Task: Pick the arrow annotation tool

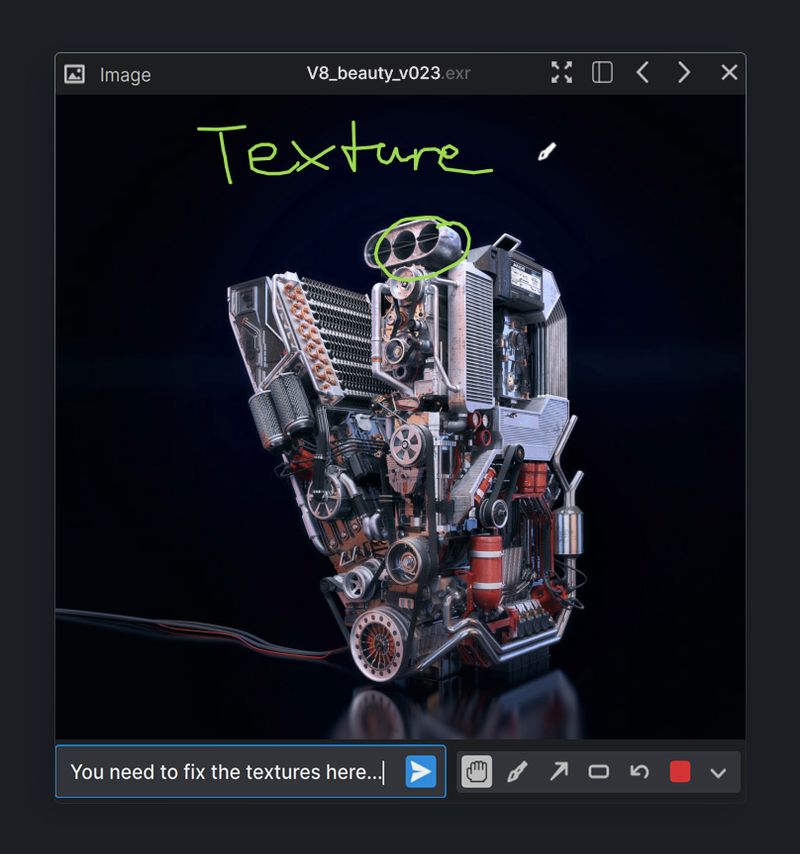Action: coord(560,772)
